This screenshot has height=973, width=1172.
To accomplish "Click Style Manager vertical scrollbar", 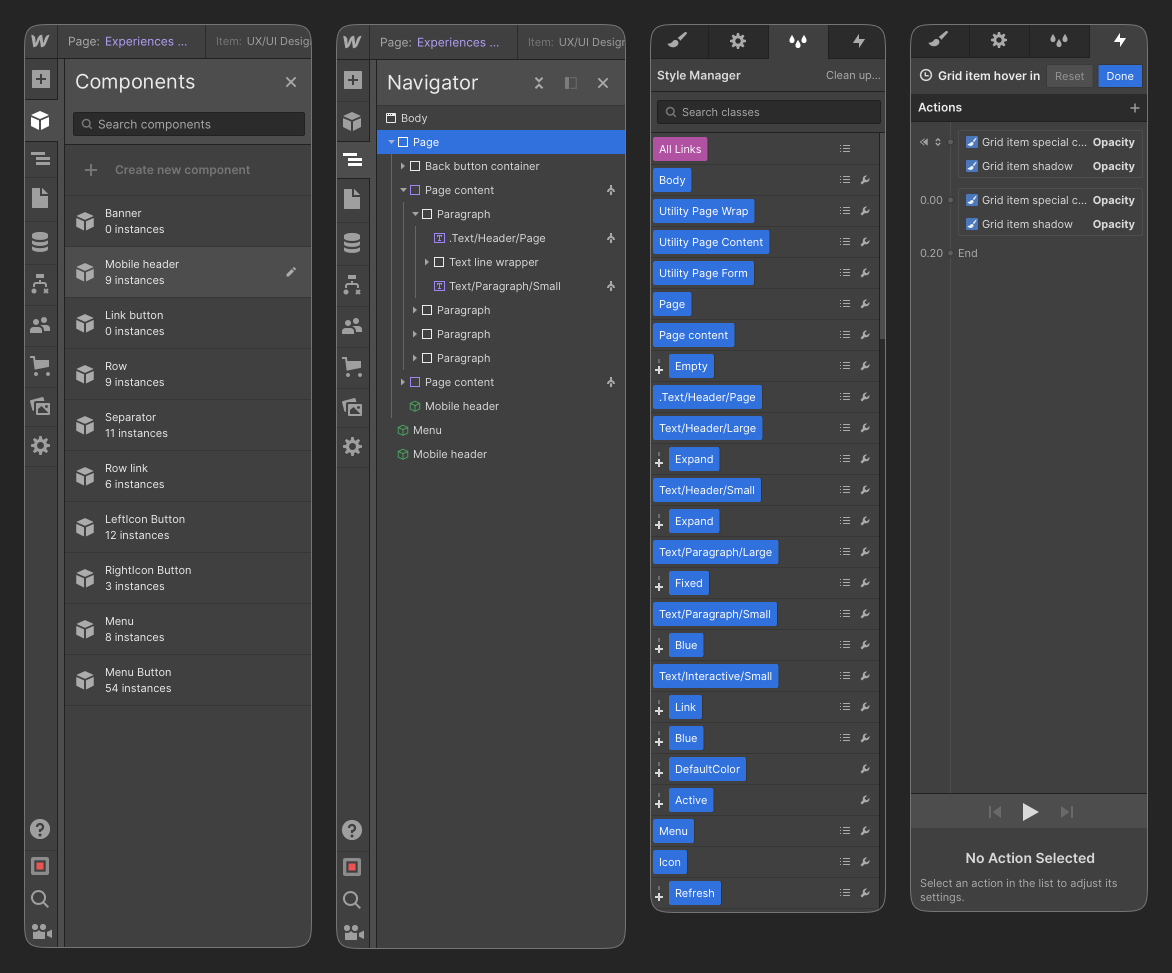I will click(x=882, y=235).
